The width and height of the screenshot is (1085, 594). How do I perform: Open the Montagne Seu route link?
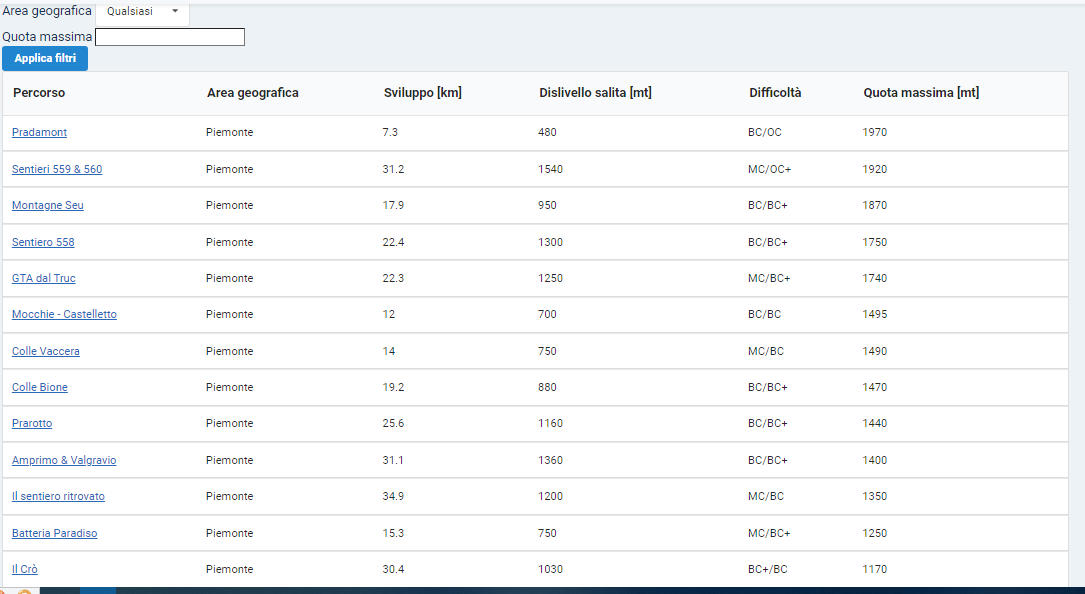tap(48, 205)
